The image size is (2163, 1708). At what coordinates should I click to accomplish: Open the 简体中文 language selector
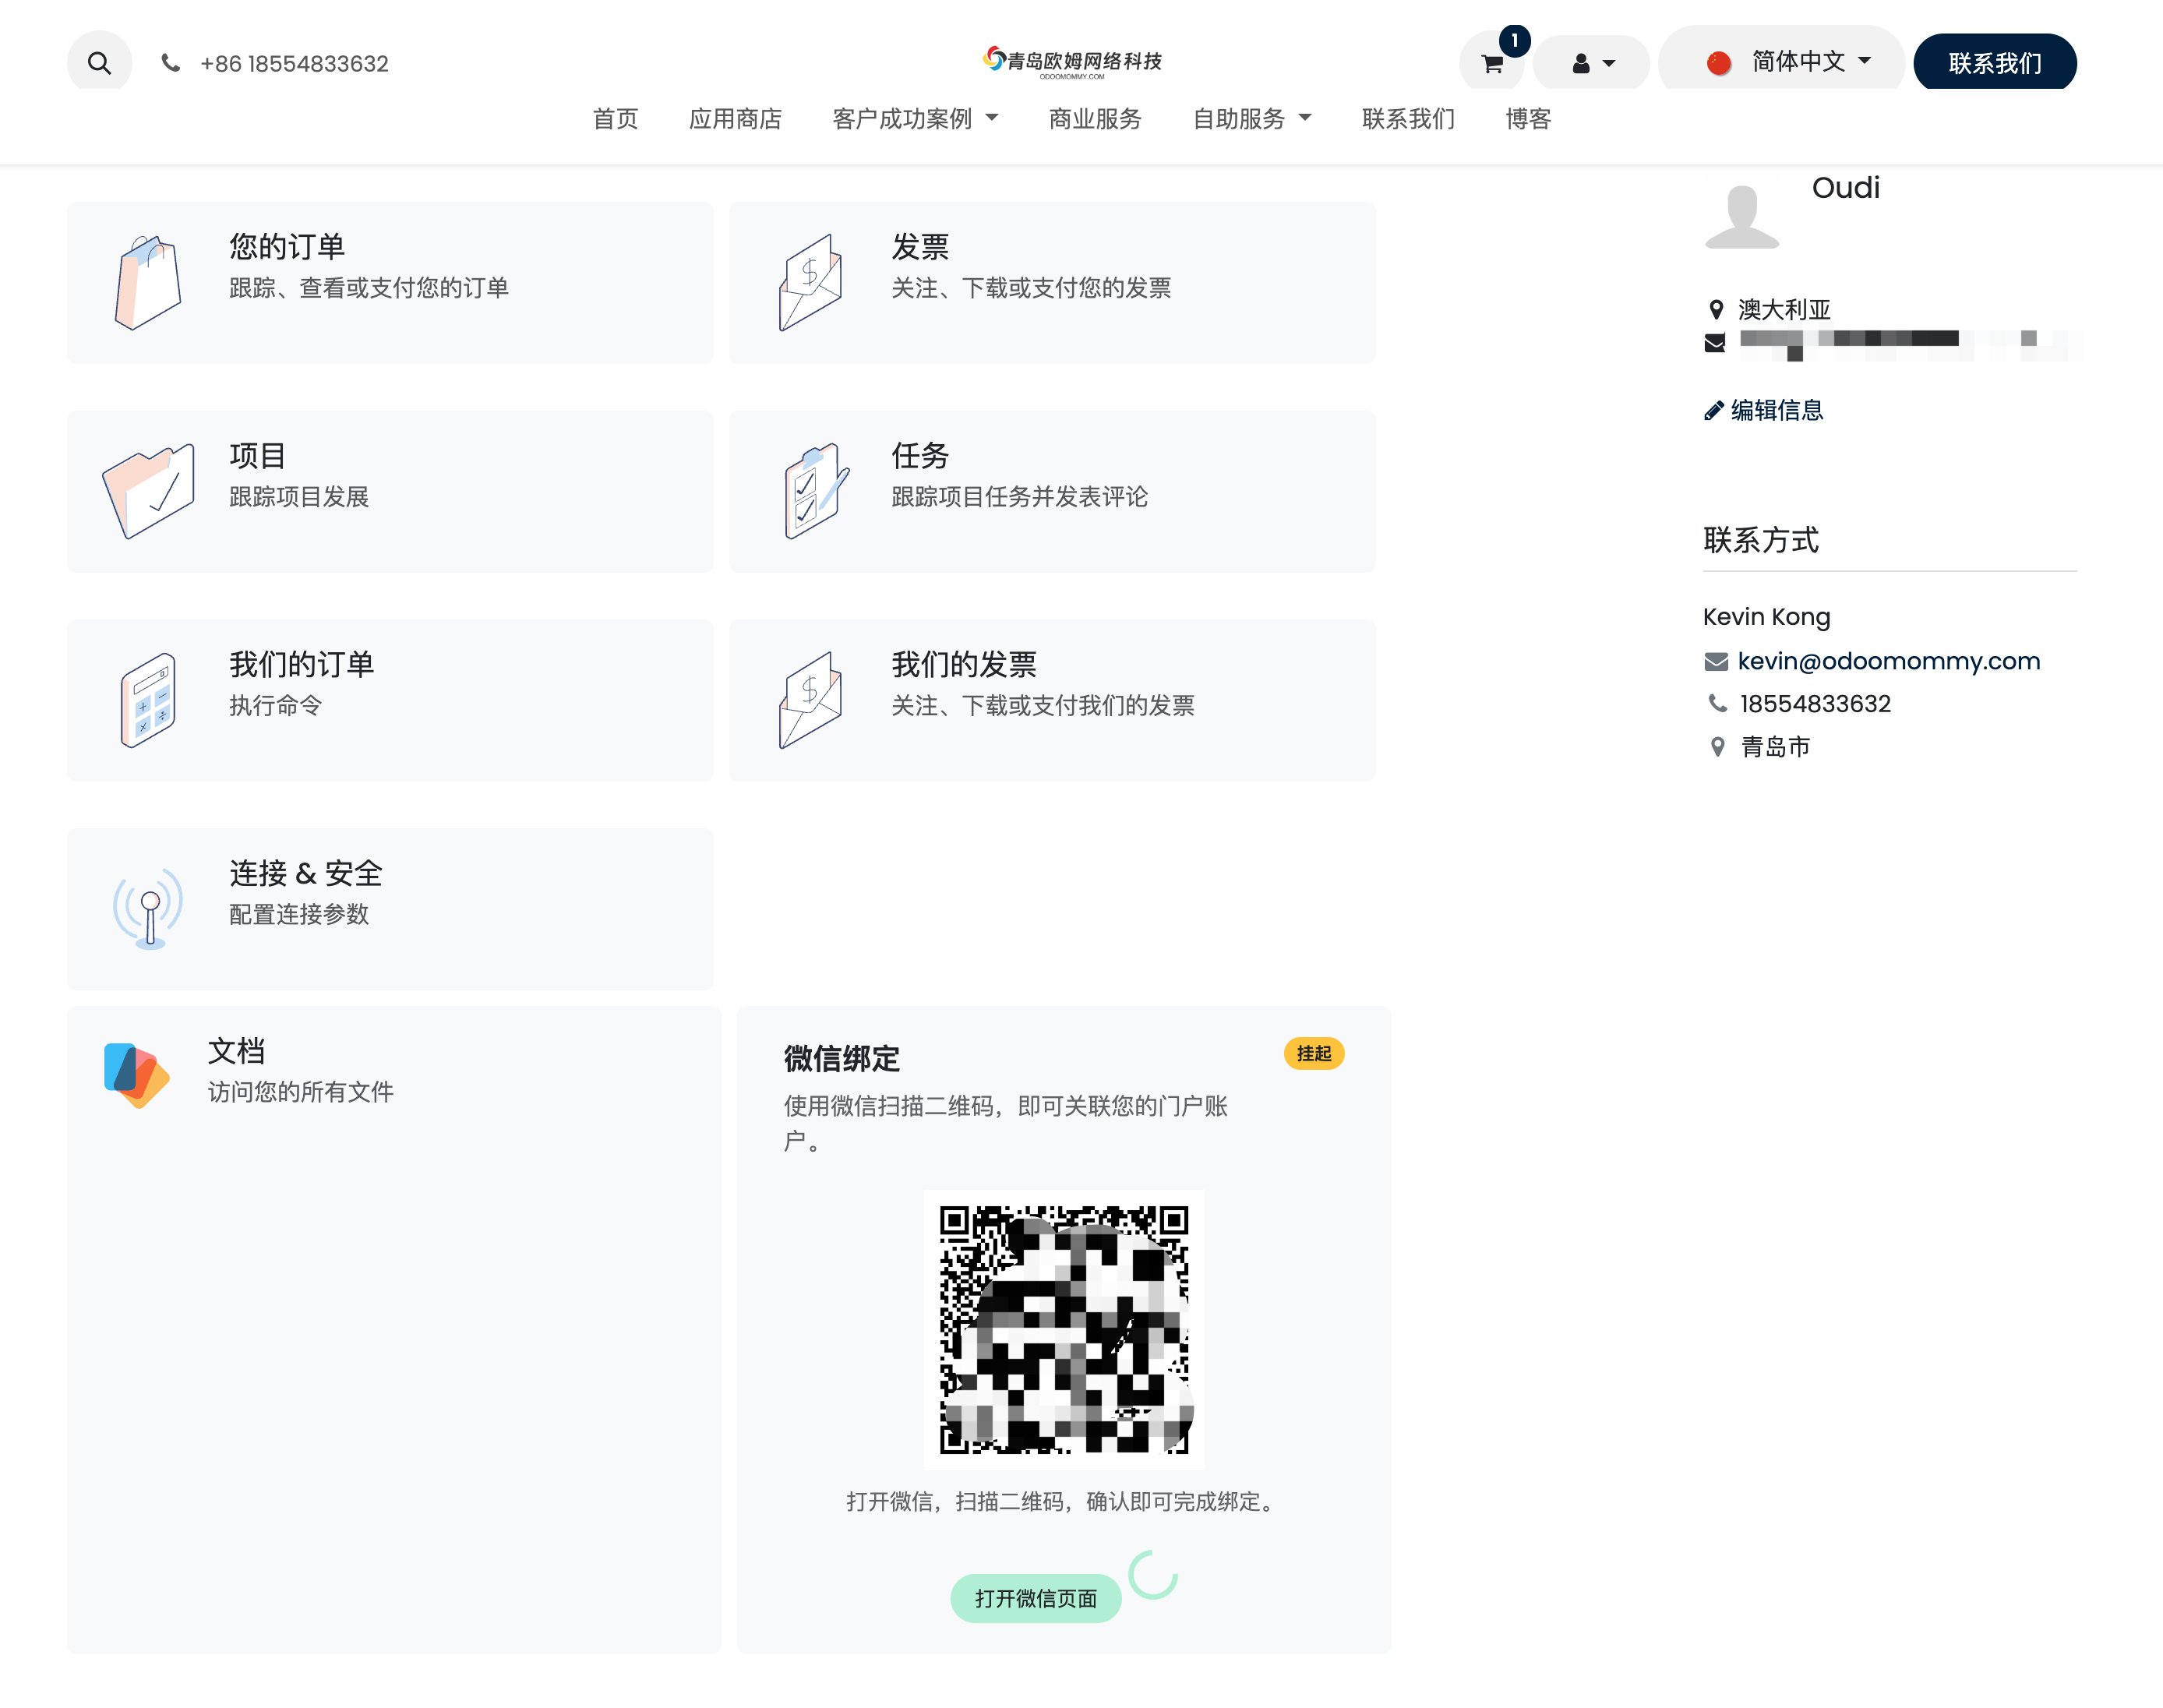(x=1786, y=62)
